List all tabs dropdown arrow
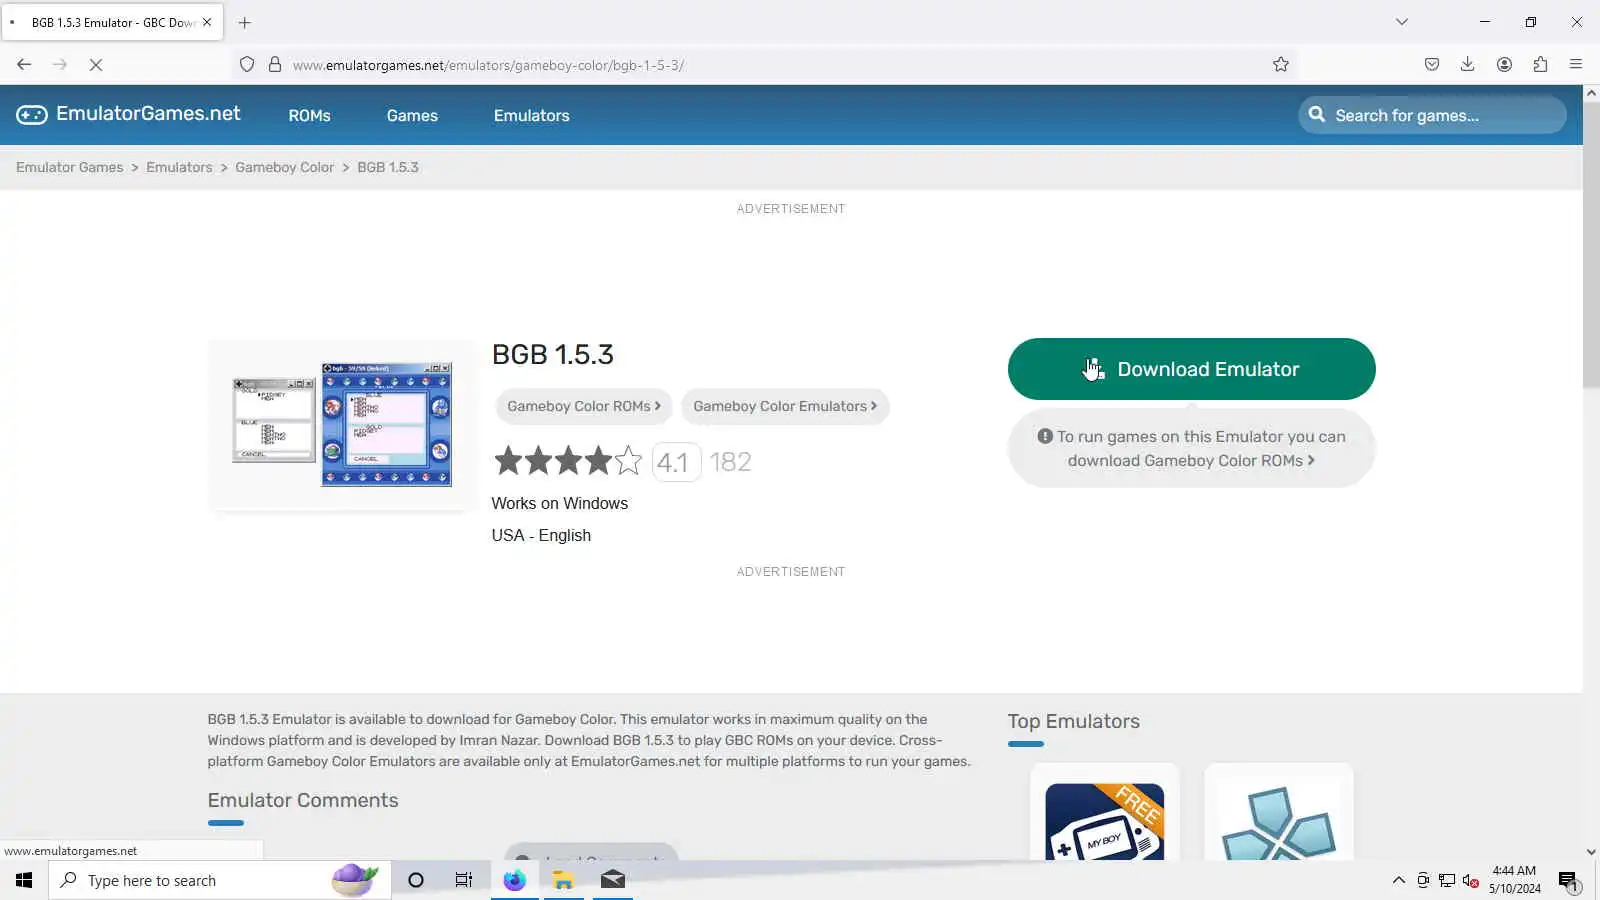The height and width of the screenshot is (900, 1600). (x=1402, y=22)
